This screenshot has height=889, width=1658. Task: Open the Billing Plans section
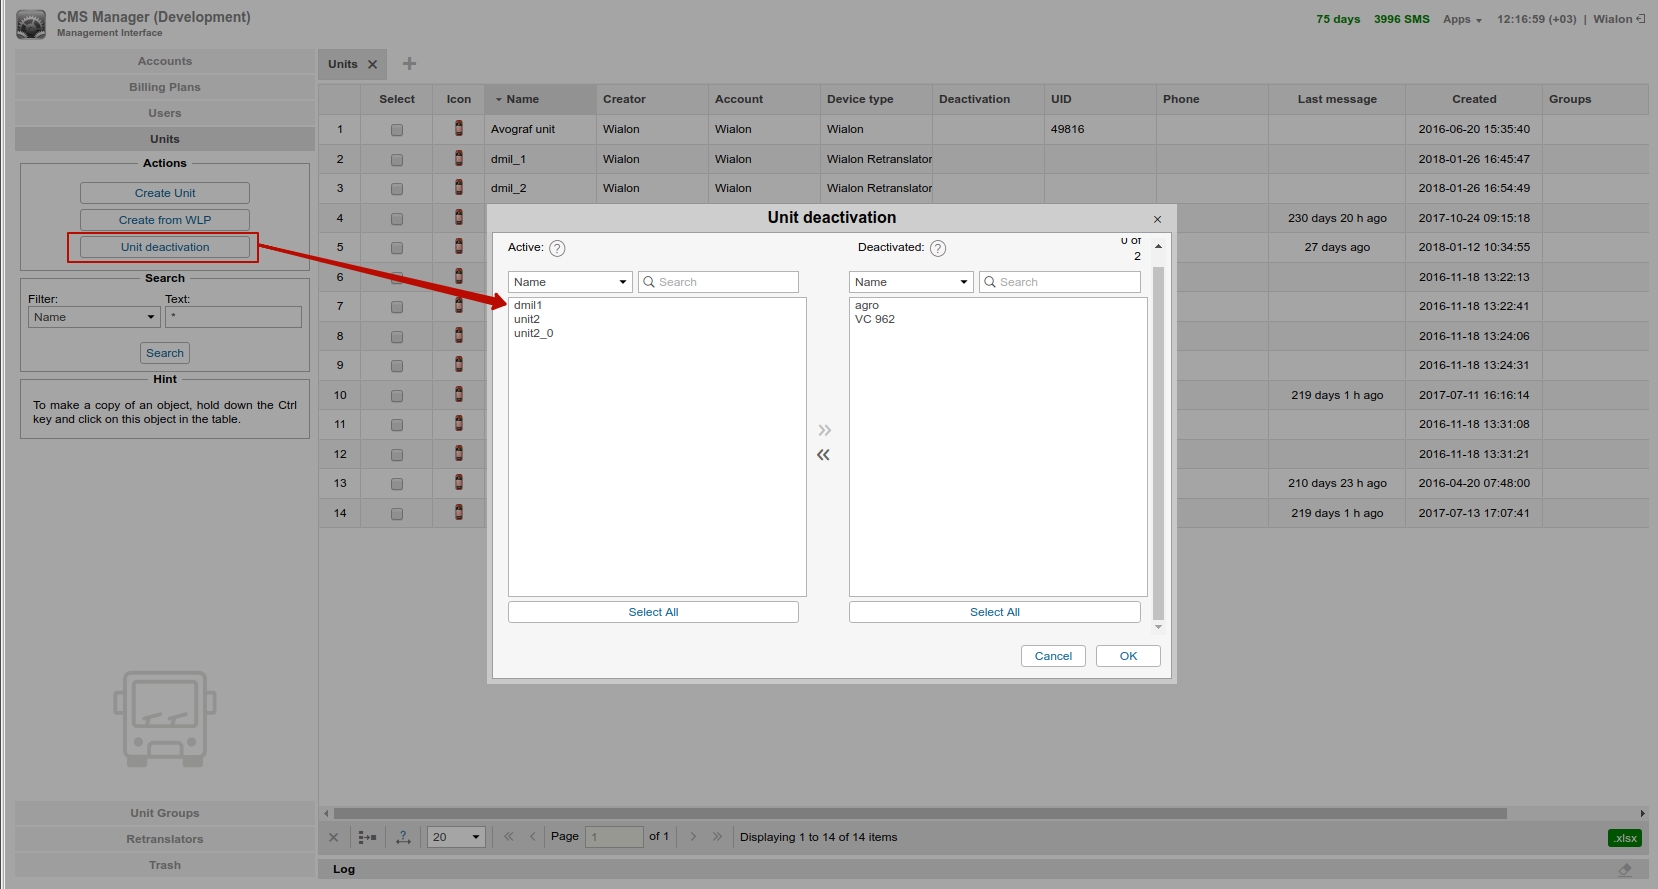[x=165, y=87]
